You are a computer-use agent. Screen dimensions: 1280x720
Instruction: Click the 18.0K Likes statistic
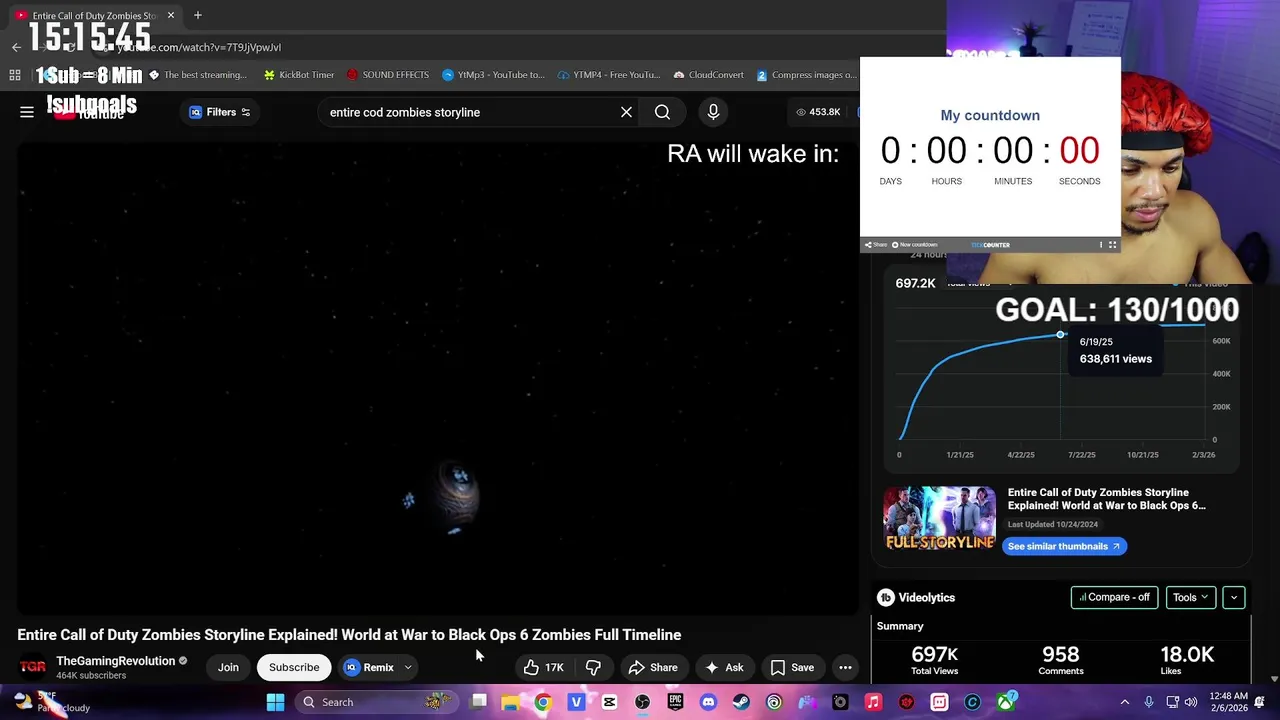(1187, 660)
